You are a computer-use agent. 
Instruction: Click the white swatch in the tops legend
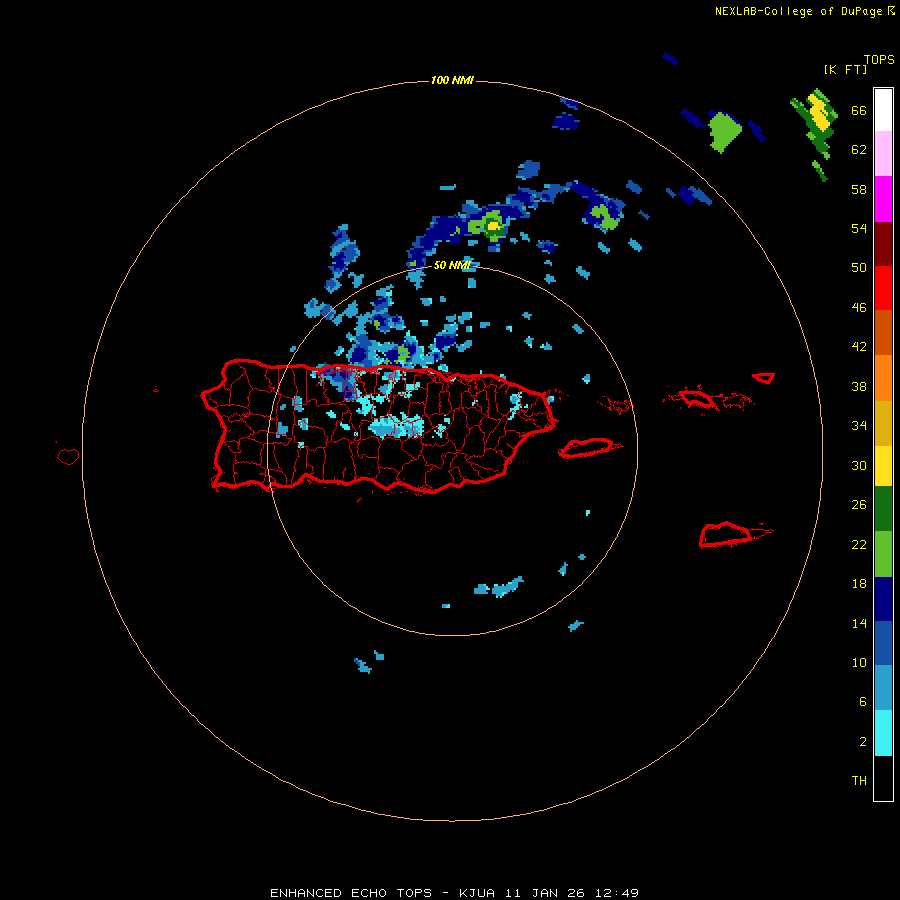(883, 110)
